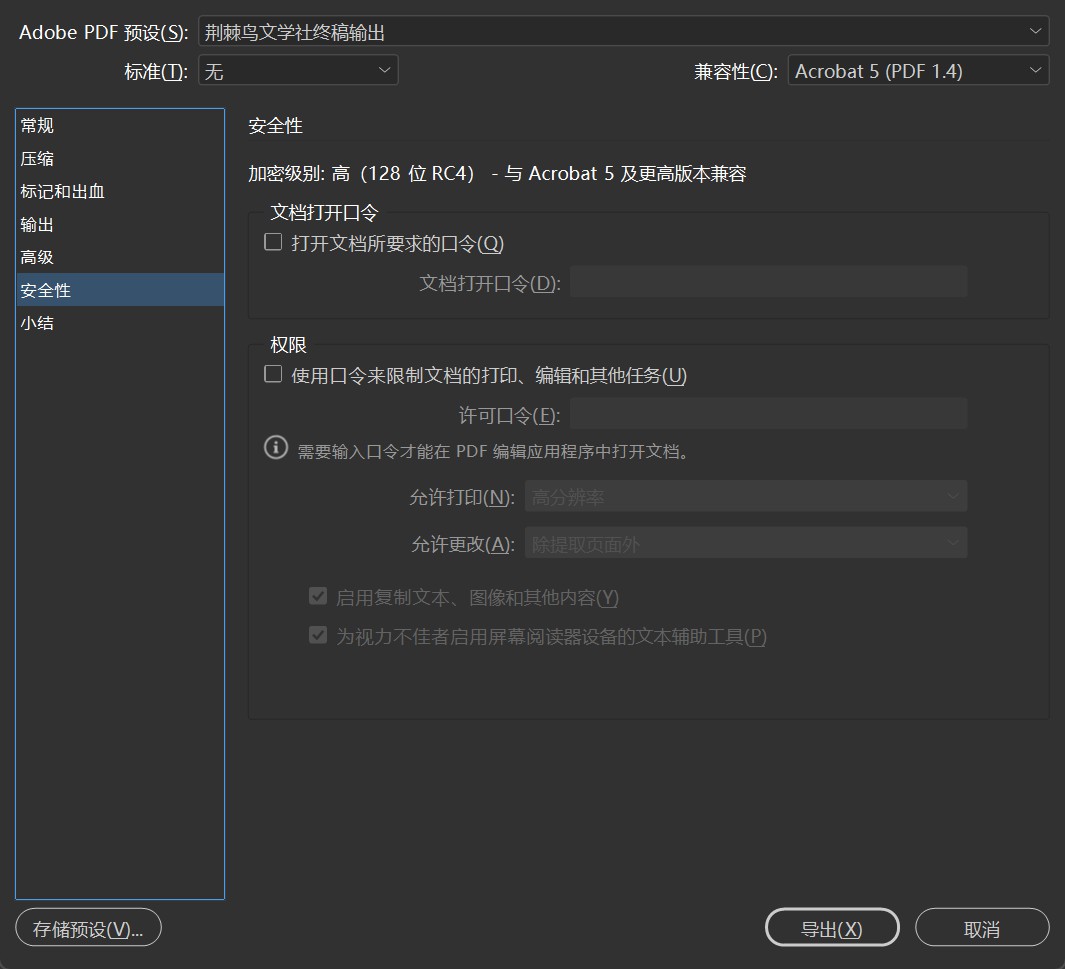
Task: Click the 存储预设 button
Action: click(88, 928)
